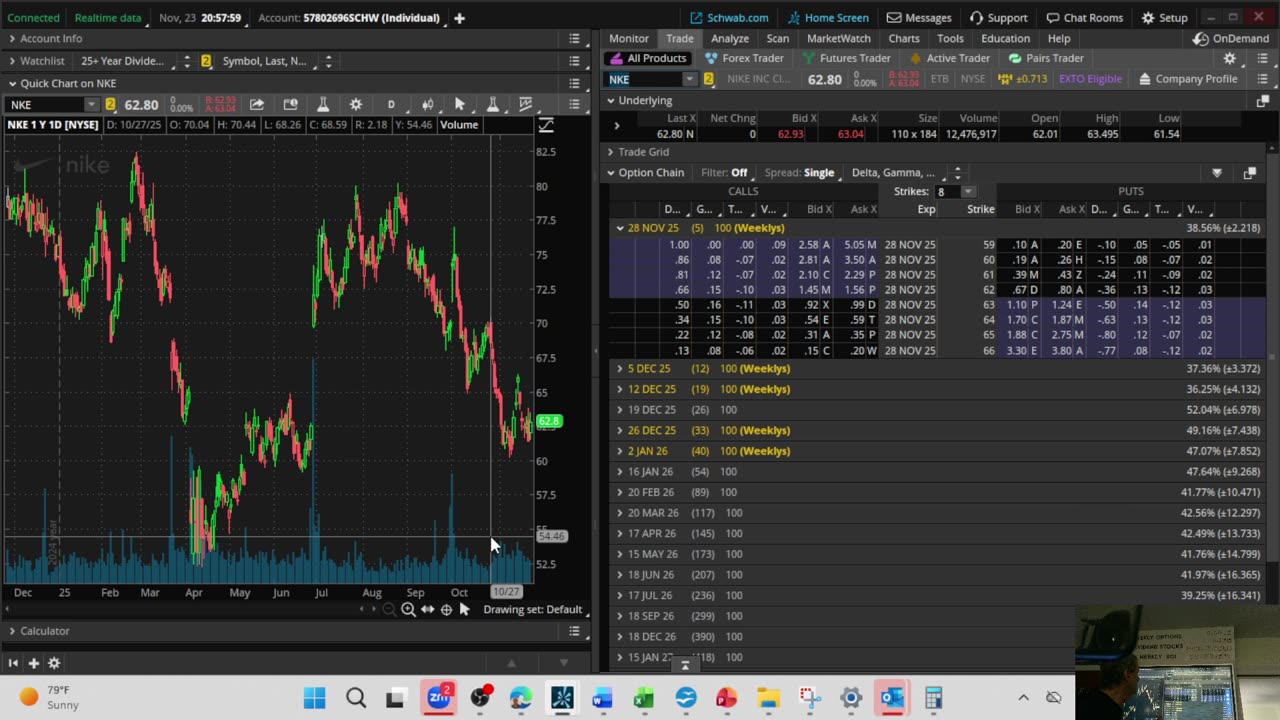Open Watchlist panel menu icon
The image size is (1280, 720).
pyautogui.click(x=574, y=61)
